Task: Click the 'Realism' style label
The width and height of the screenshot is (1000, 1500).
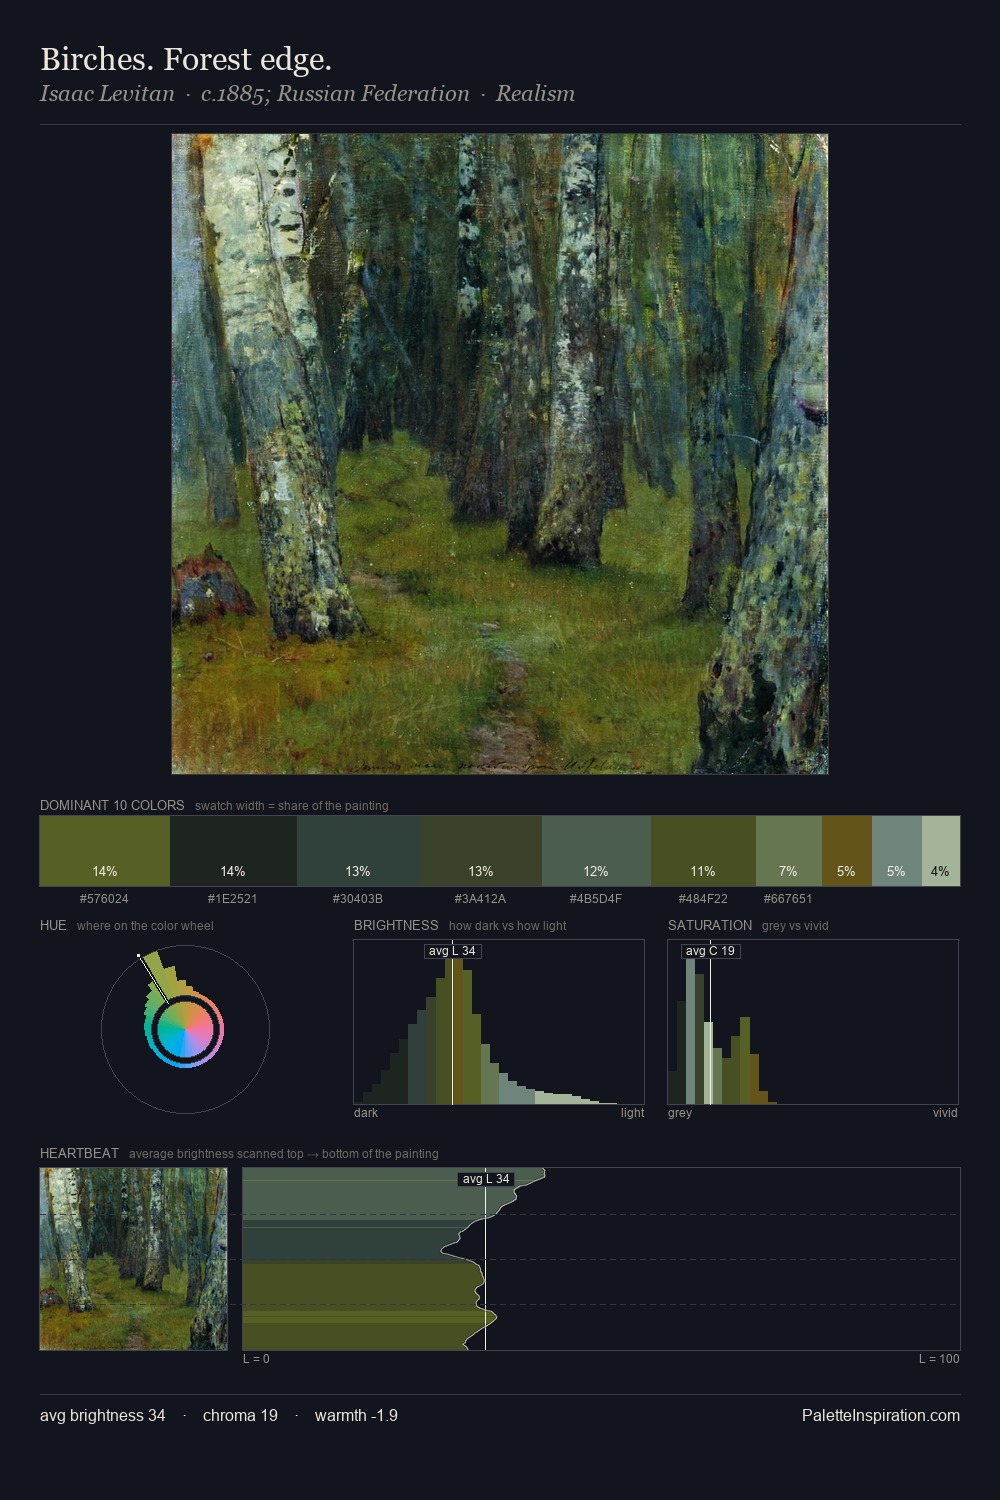Action: coord(535,94)
